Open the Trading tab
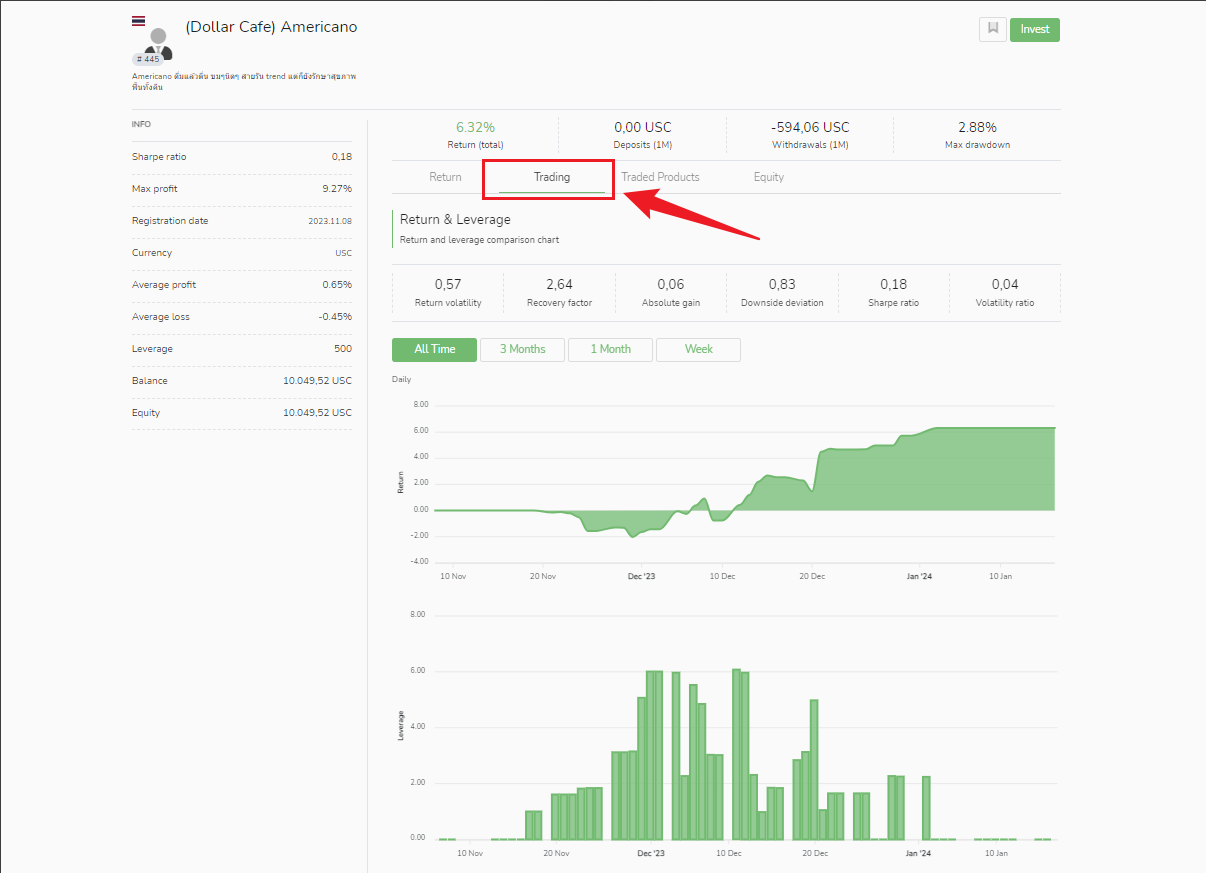The image size is (1206, 873). click(x=552, y=177)
